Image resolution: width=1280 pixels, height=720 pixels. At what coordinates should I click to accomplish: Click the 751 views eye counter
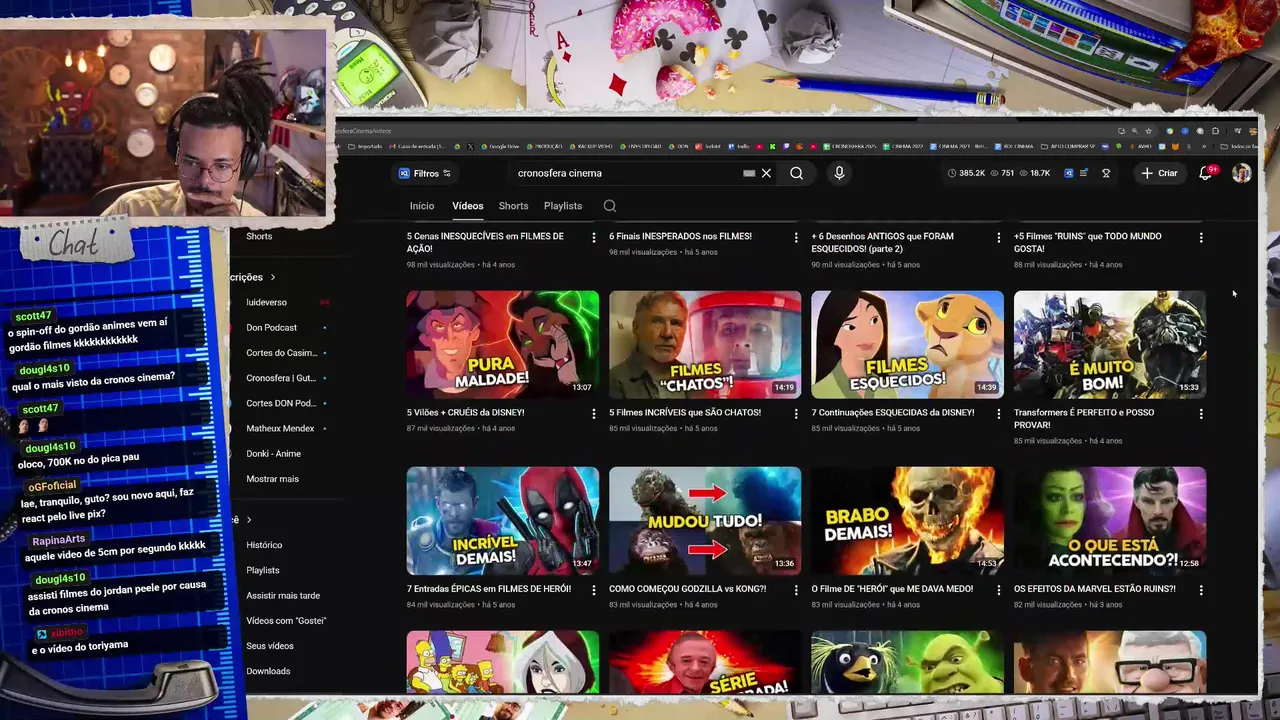1002,173
